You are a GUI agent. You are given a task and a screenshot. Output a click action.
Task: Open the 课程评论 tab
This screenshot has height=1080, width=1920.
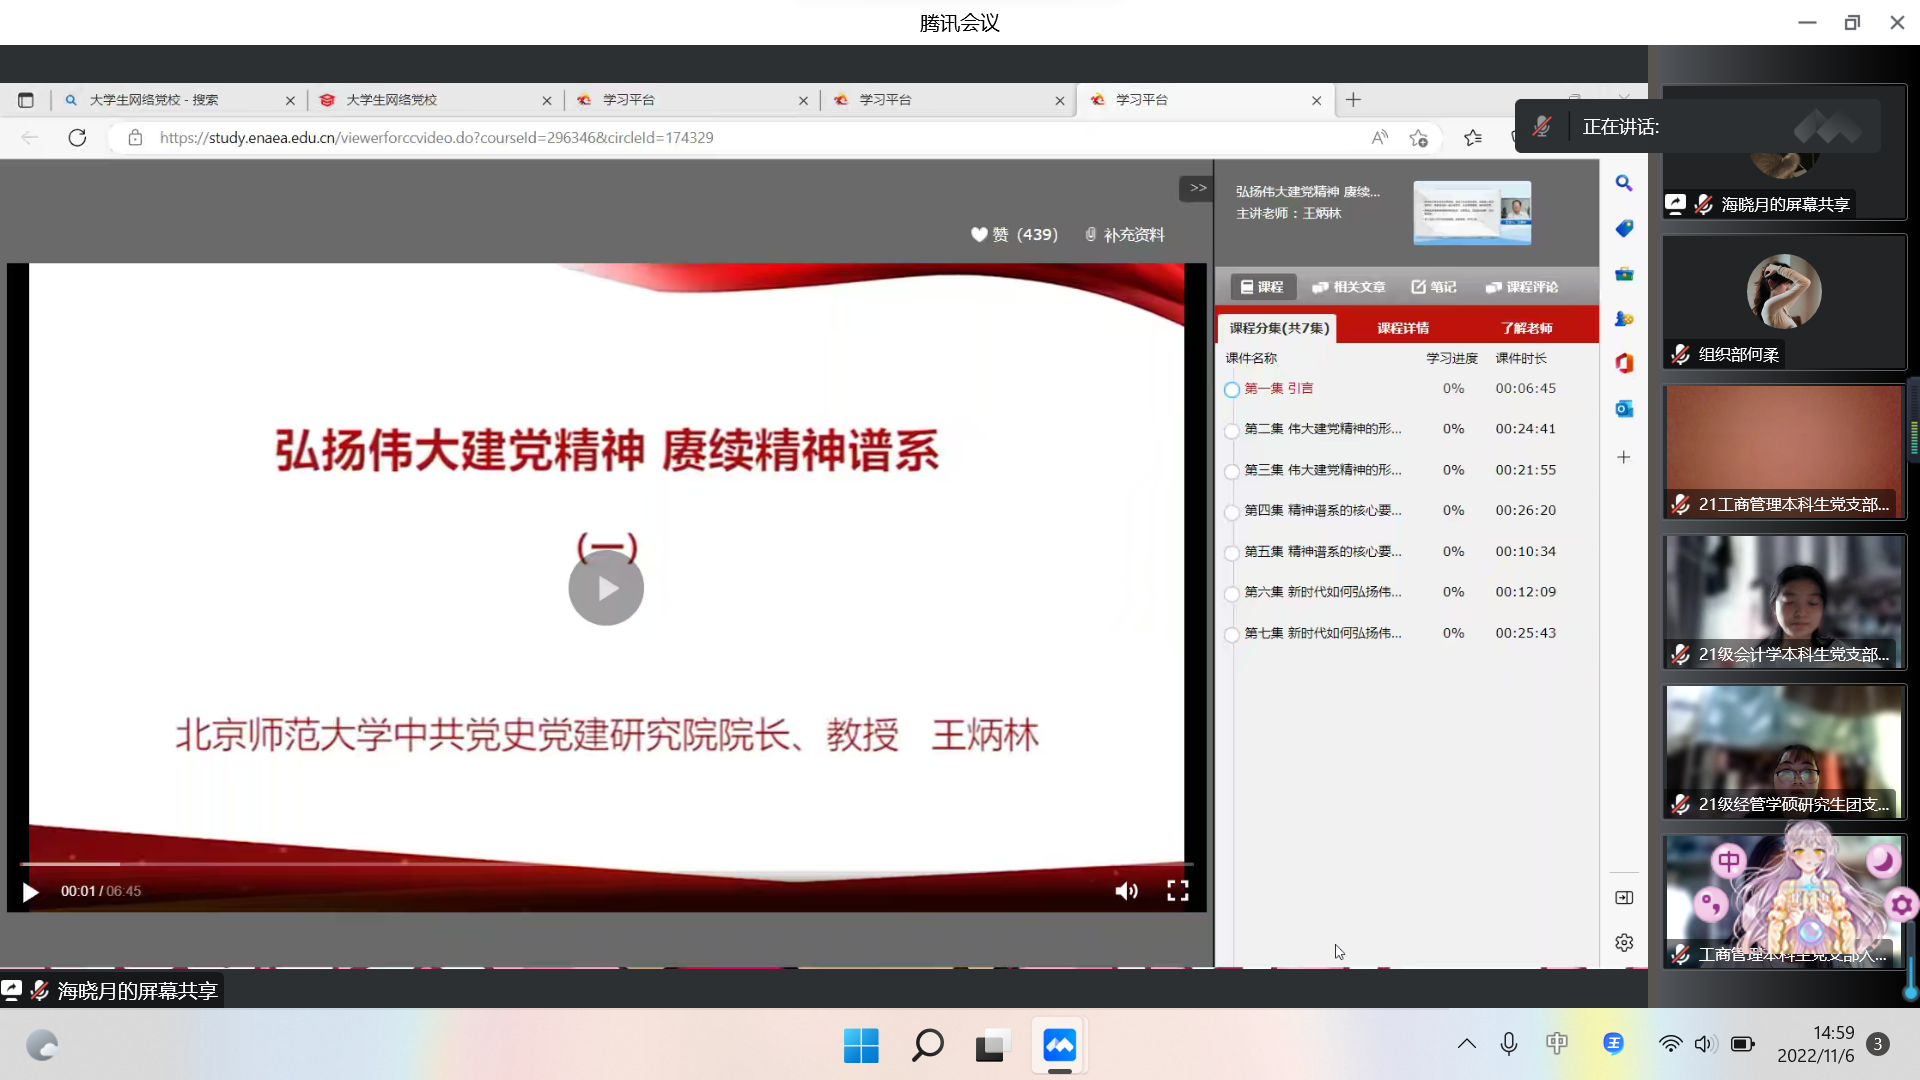click(1522, 287)
